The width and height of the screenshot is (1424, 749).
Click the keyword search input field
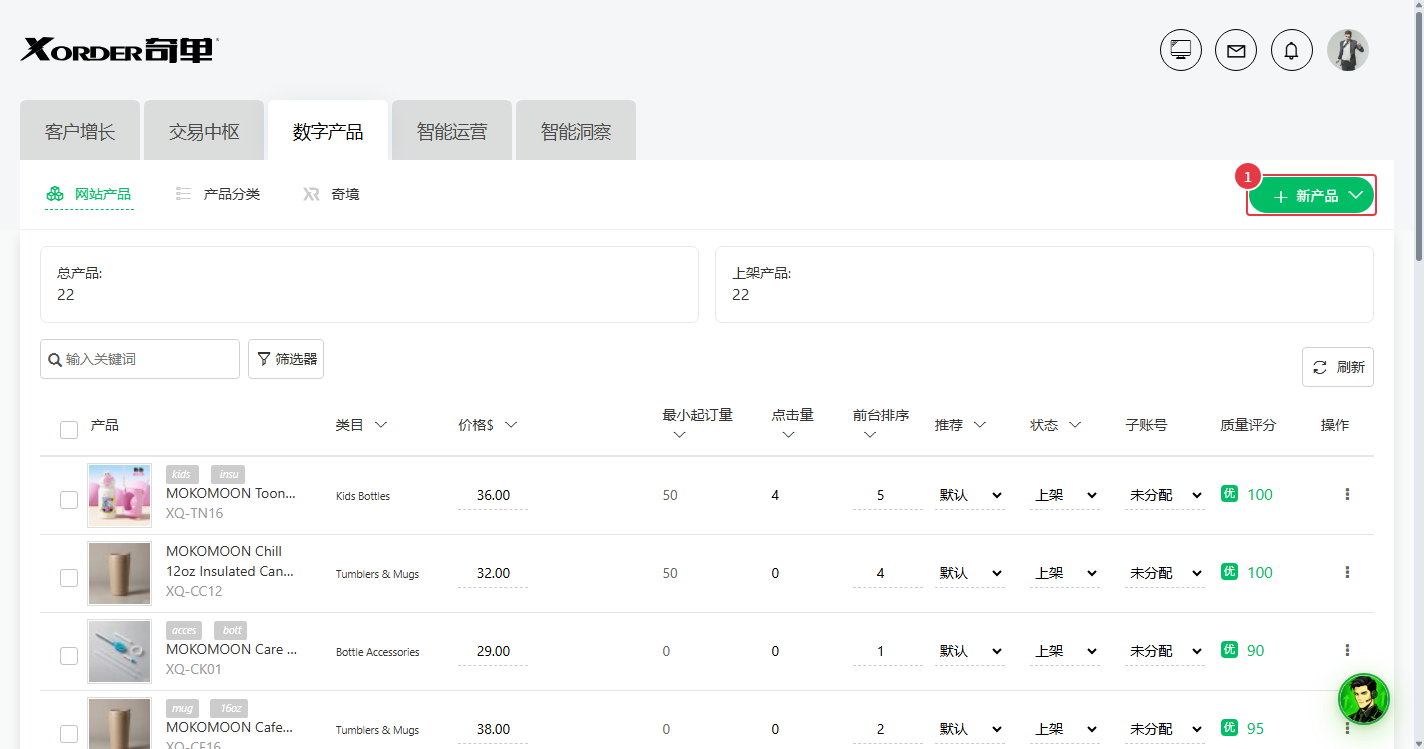click(140, 359)
